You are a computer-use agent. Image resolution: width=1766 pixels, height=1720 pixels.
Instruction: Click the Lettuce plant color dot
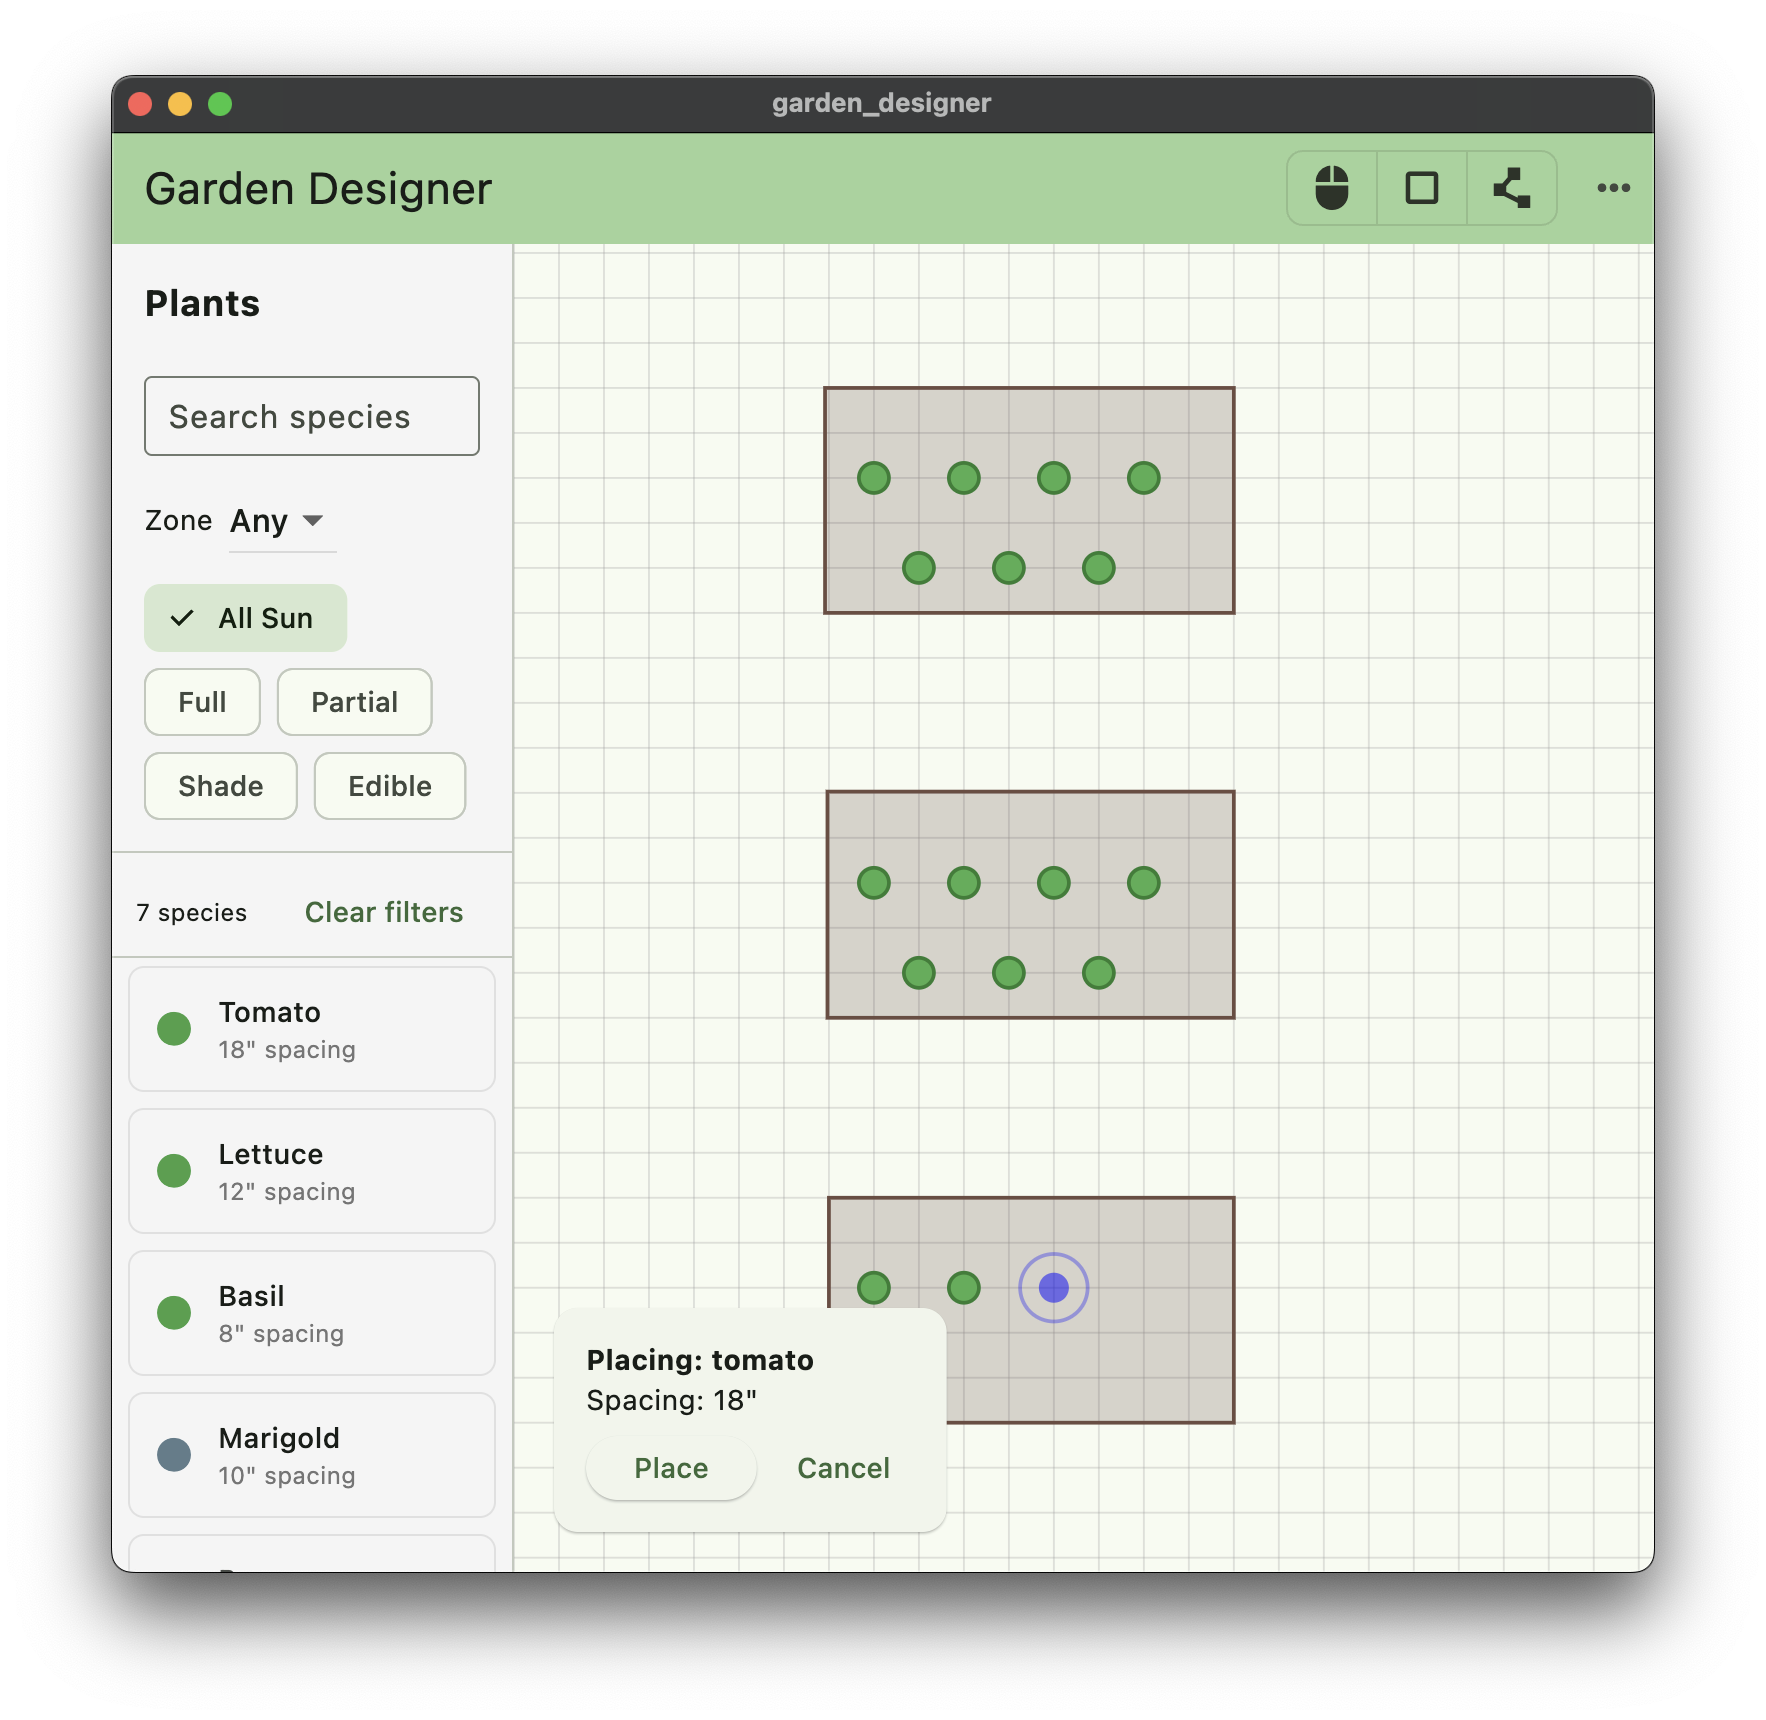click(x=174, y=1170)
